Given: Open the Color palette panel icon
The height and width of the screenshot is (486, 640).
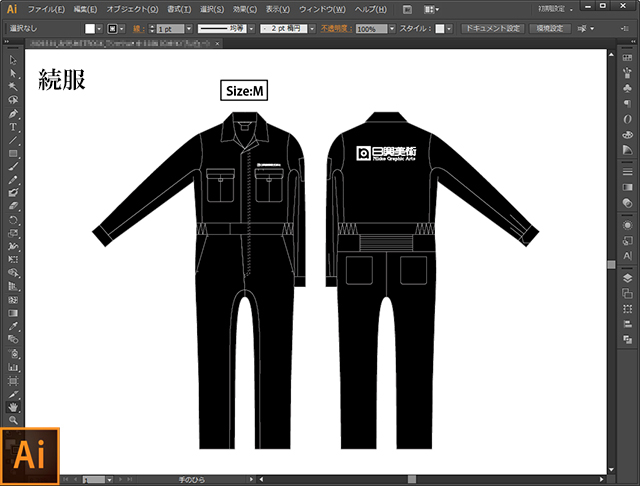Looking at the screenshot, I should click(x=627, y=135).
